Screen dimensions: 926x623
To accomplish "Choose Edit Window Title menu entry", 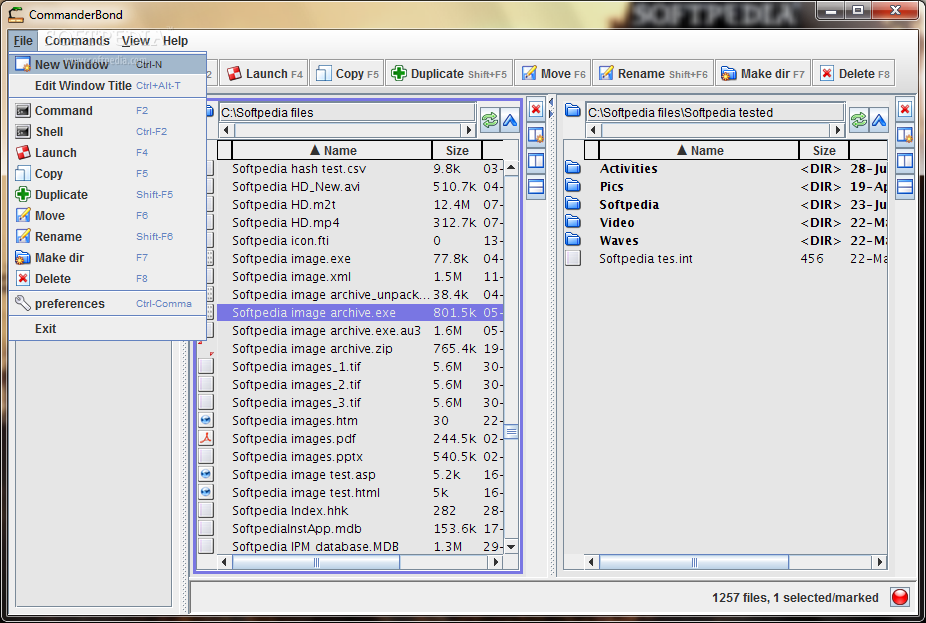I will coord(107,86).
